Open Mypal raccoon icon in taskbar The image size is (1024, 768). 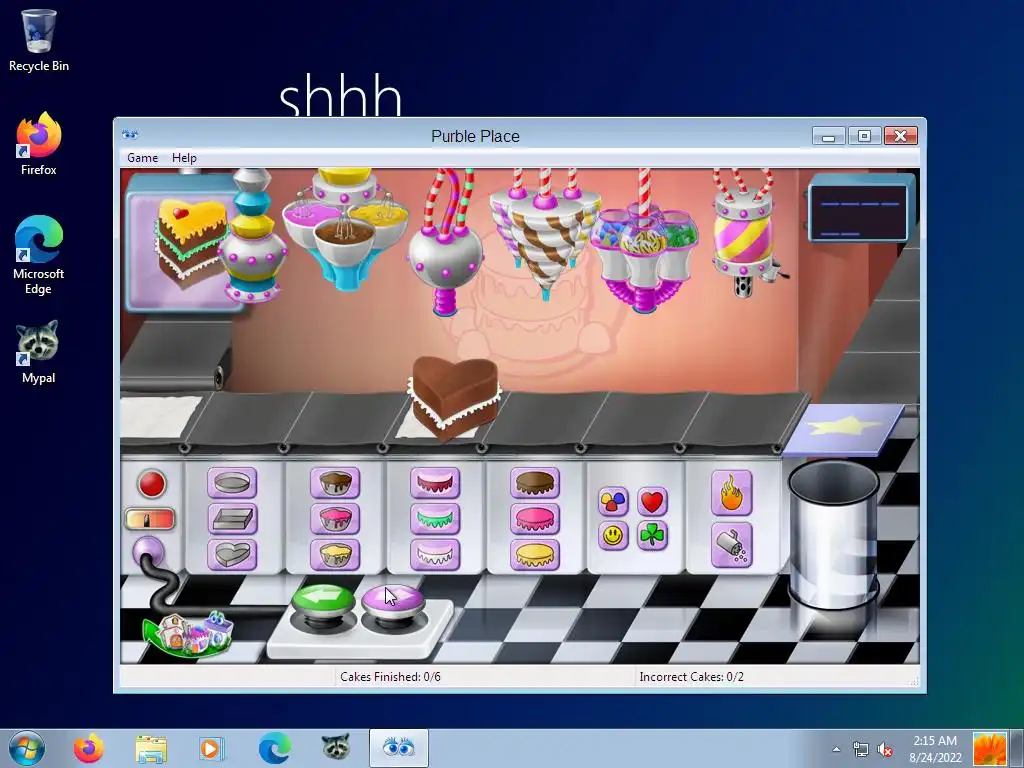(336, 748)
